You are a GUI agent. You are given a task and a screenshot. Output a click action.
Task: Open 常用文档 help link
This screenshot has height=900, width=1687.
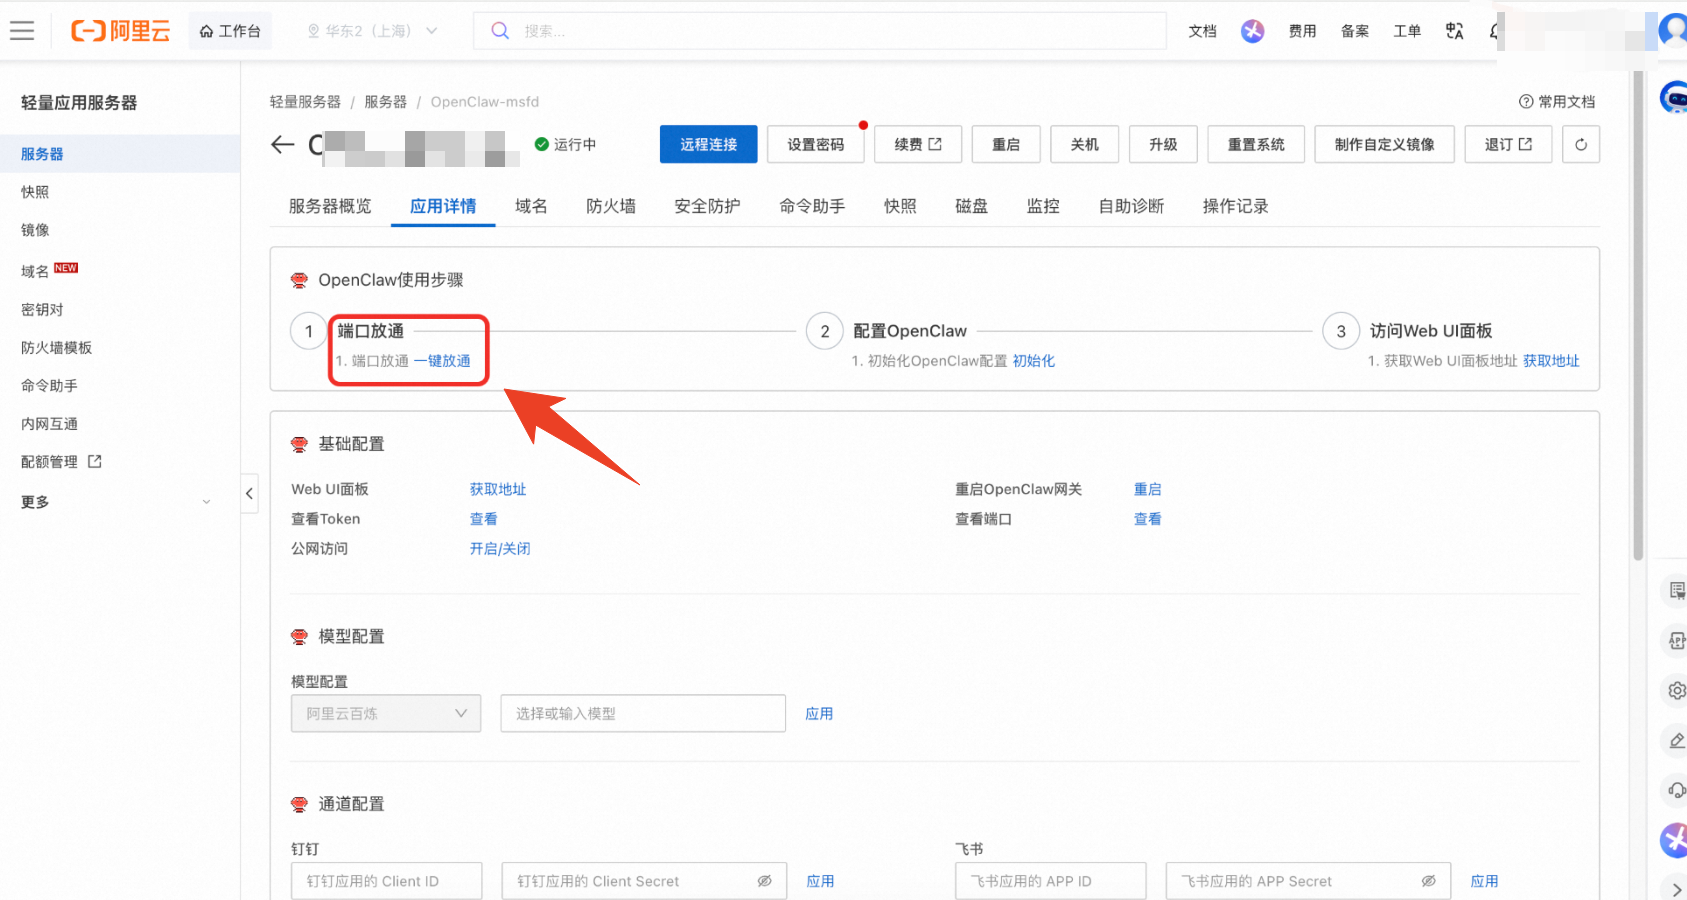[x=1557, y=102]
